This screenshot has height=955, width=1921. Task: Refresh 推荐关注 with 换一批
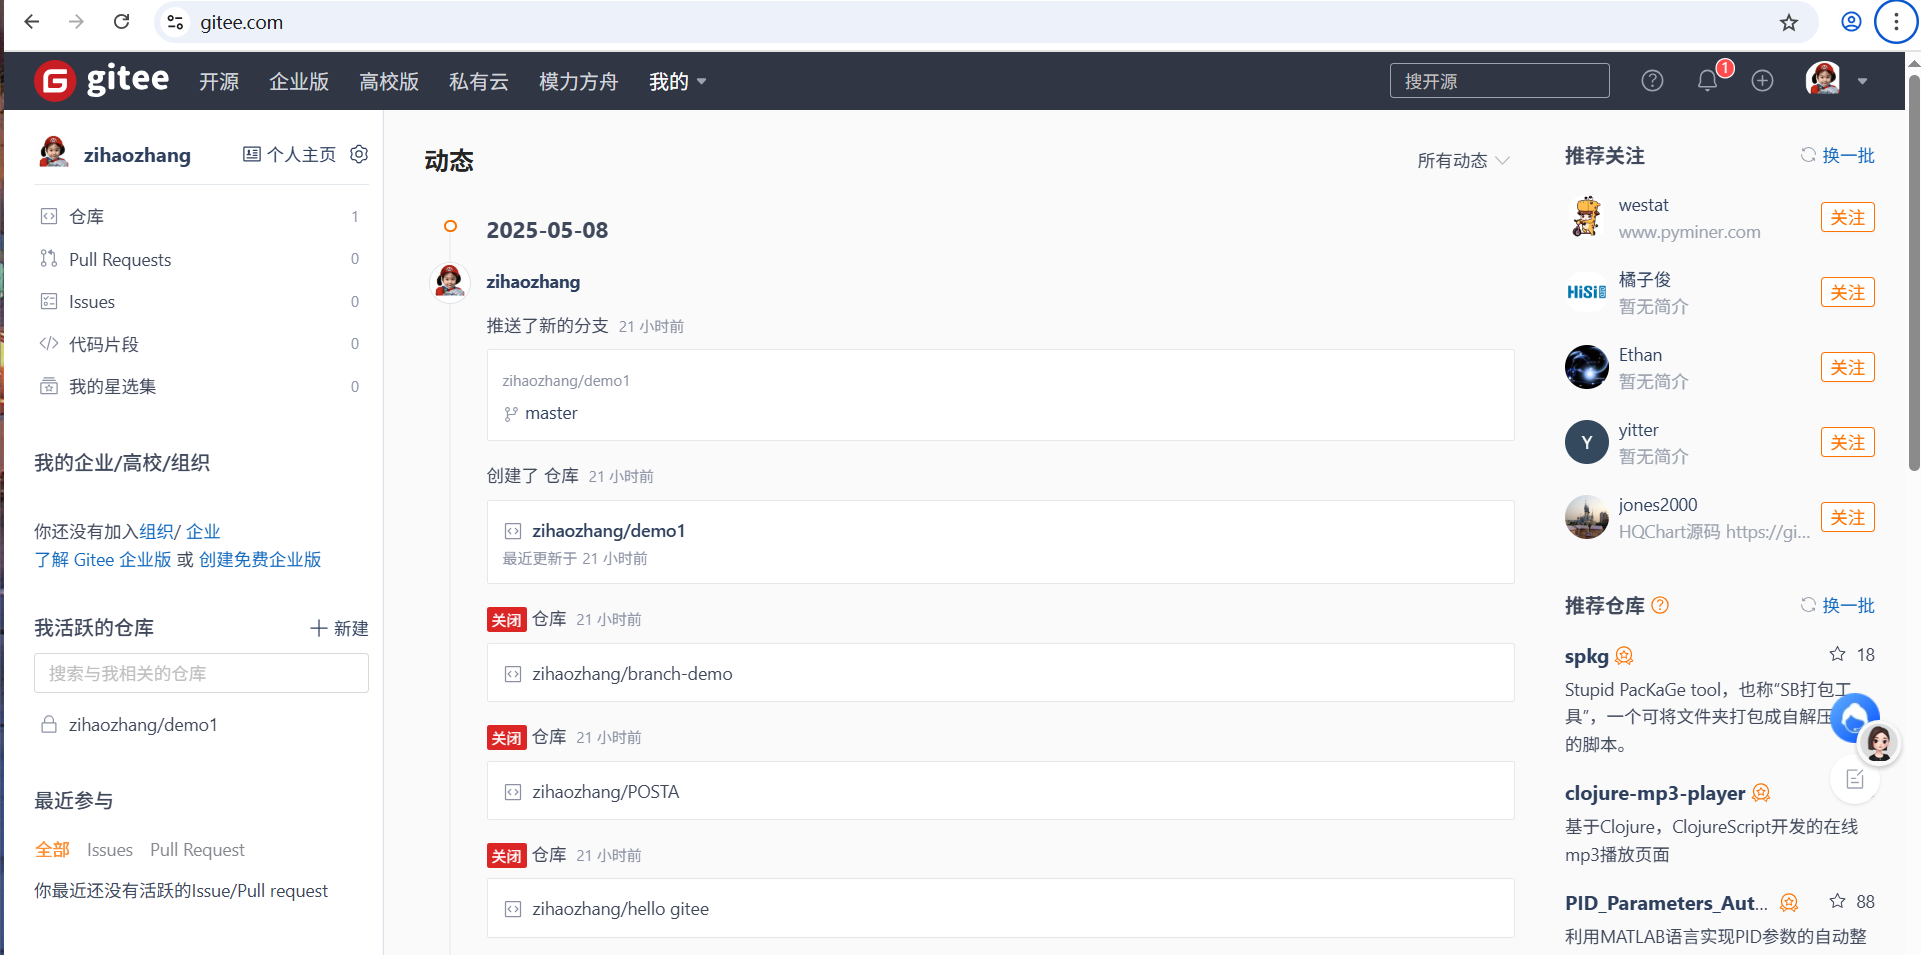(x=1838, y=155)
